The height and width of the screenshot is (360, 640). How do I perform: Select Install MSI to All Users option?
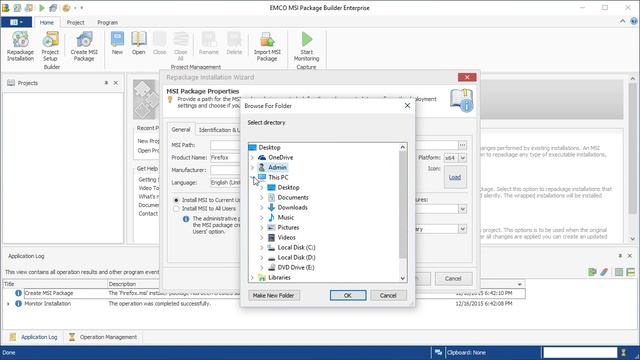176,209
